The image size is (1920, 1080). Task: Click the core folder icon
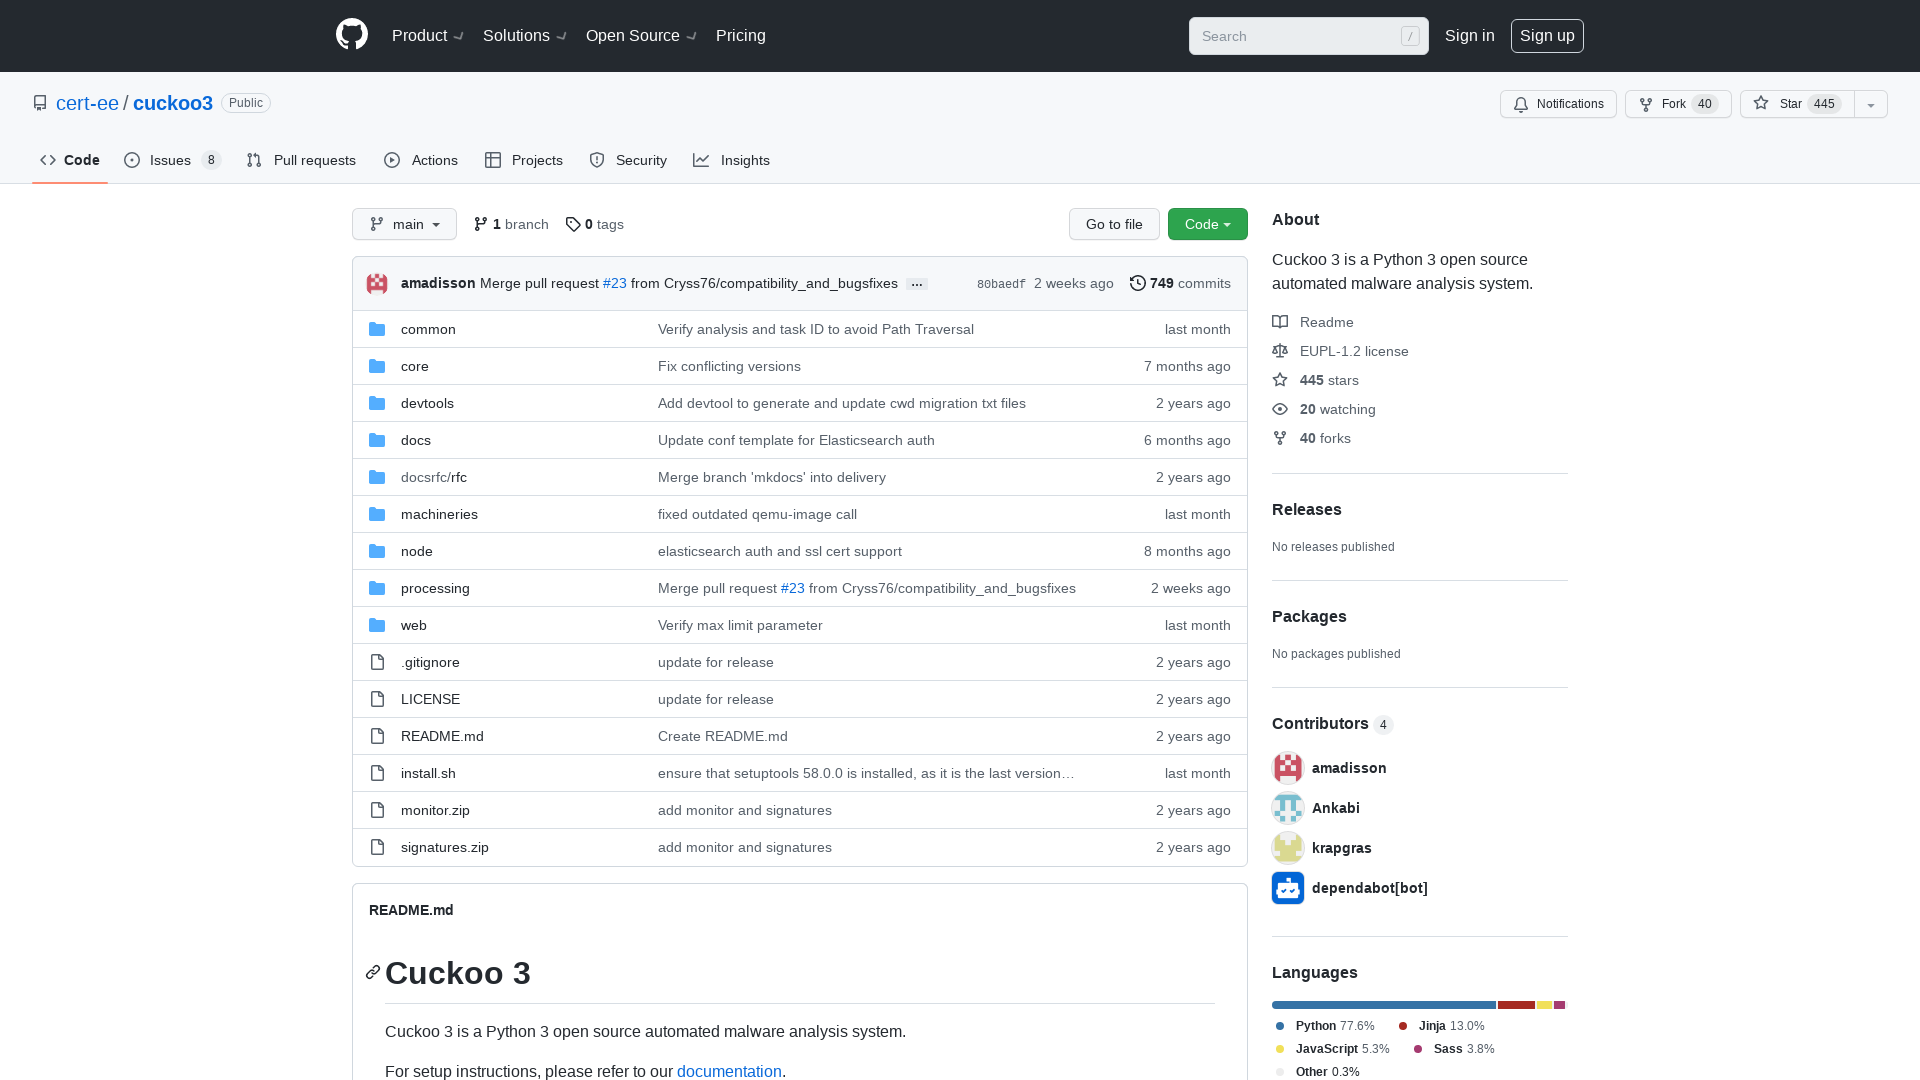377,366
